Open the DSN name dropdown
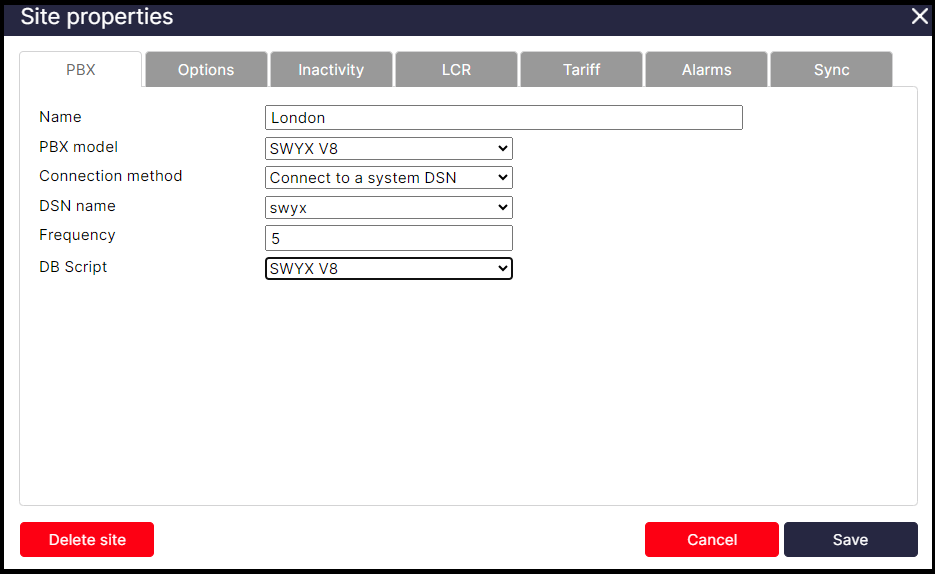Image resolution: width=935 pixels, height=574 pixels. [389, 207]
